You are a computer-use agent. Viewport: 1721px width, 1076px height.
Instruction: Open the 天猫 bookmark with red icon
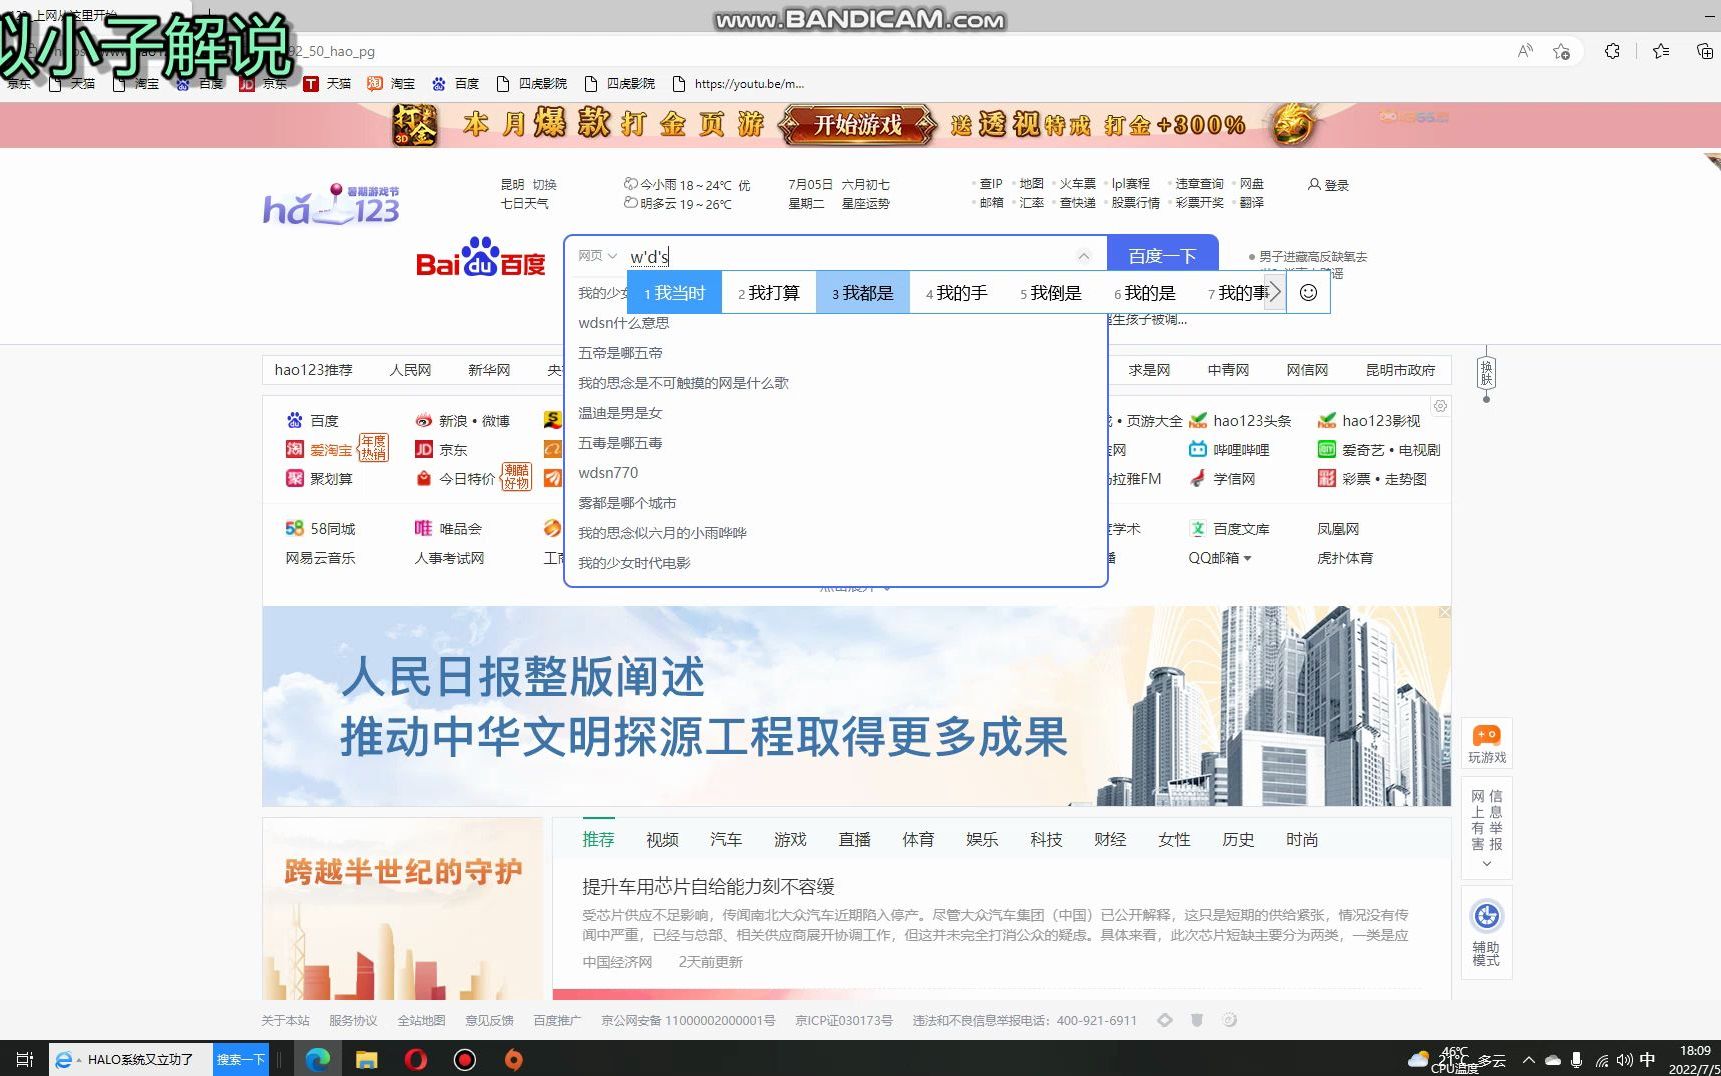click(x=327, y=84)
